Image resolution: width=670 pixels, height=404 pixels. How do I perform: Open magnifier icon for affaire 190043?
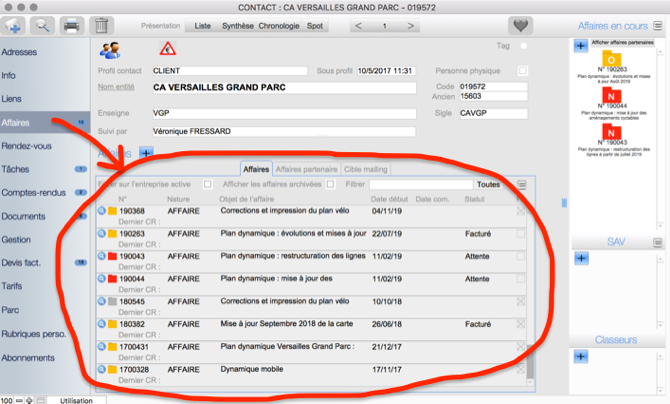click(103, 257)
